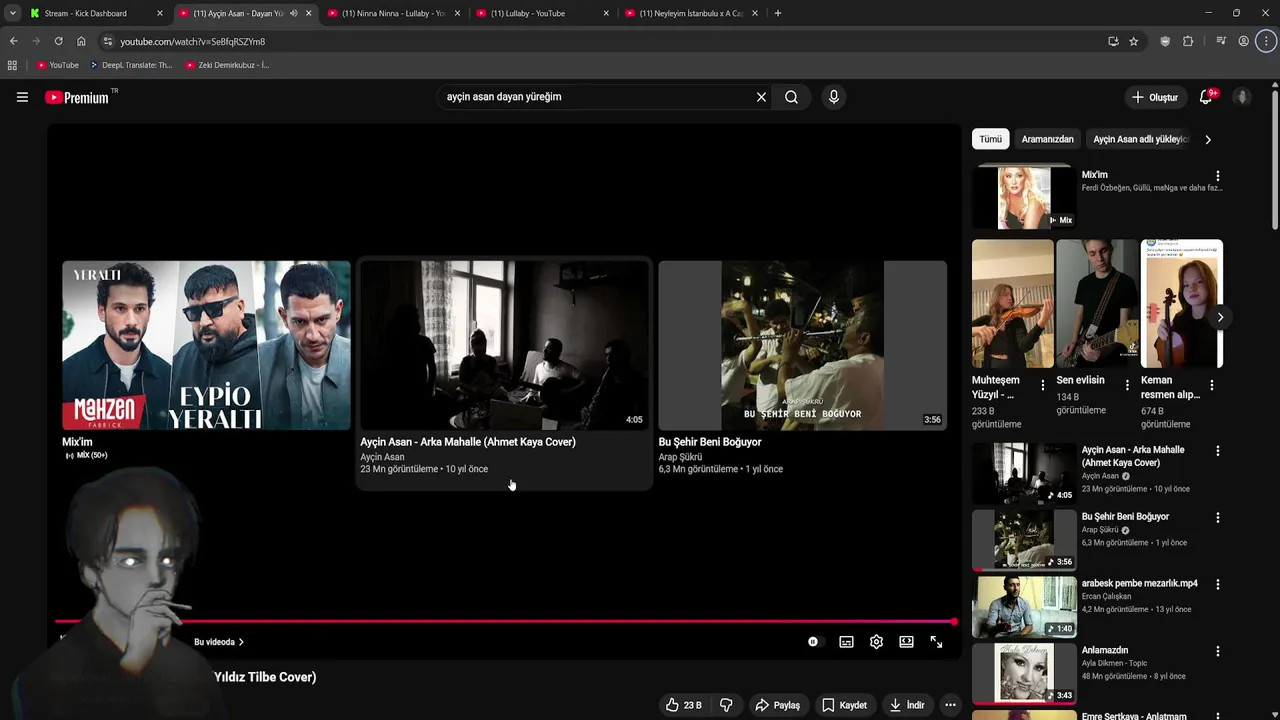Reload the current page
The width and height of the screenshot is (1280, 720).
click(58, 41)
